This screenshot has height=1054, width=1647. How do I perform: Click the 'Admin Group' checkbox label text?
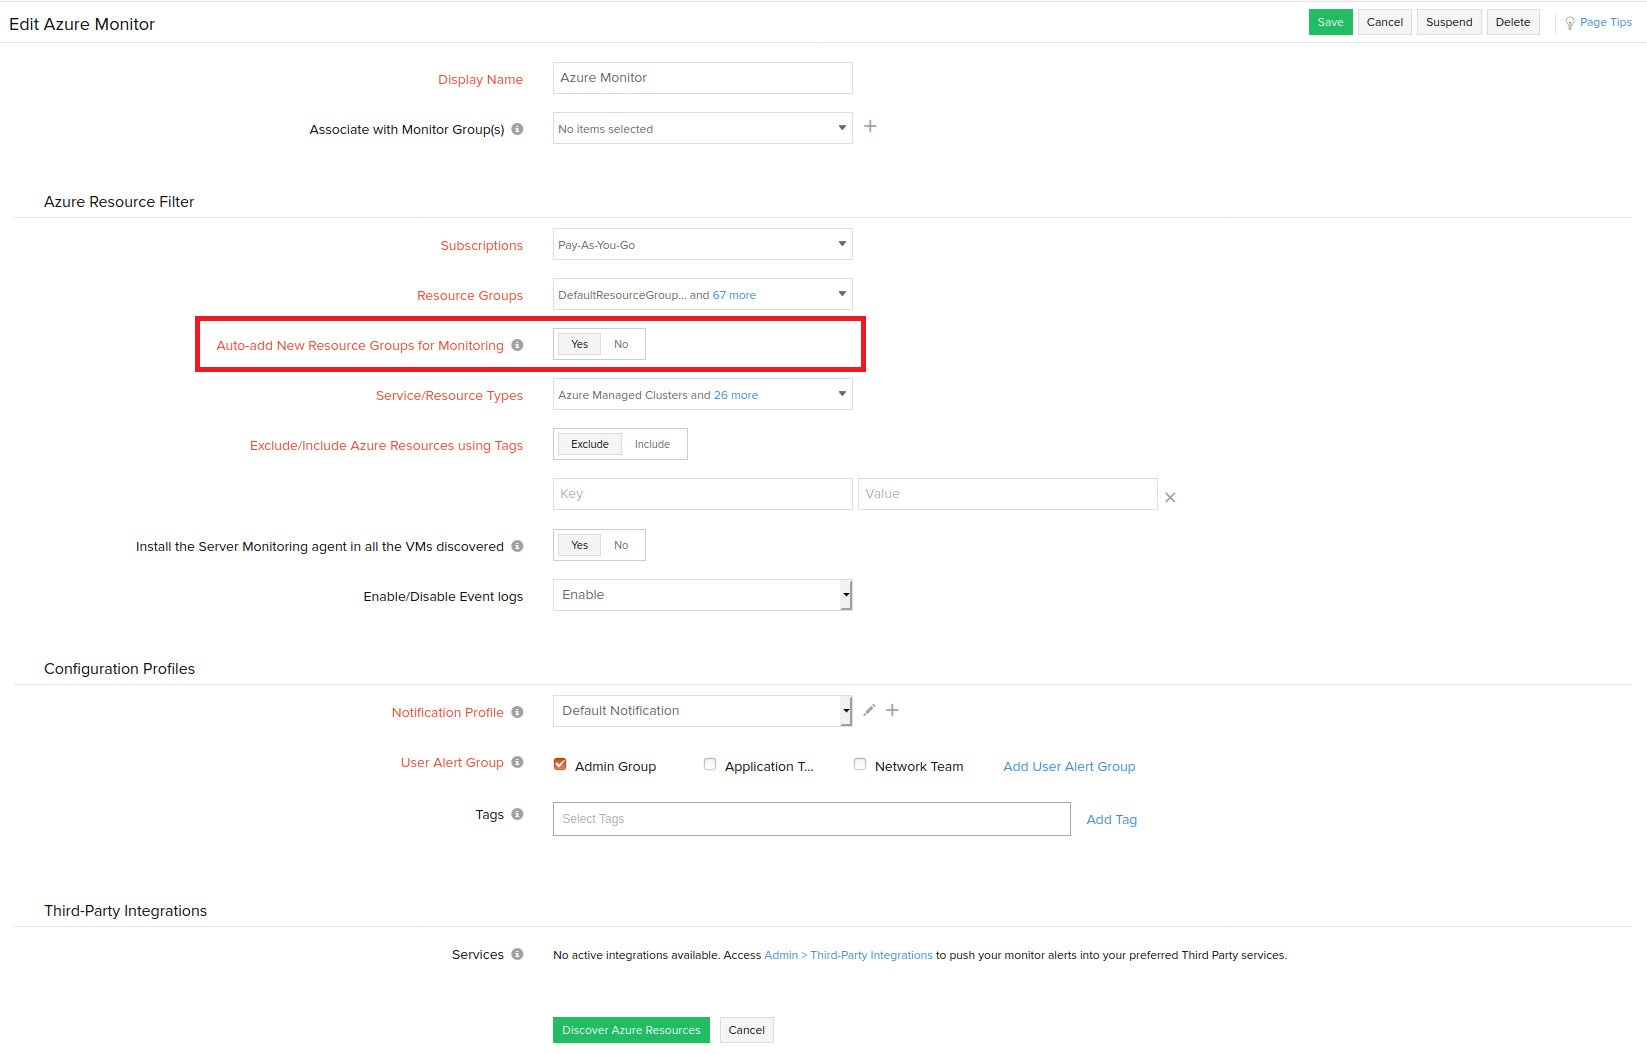615,766
